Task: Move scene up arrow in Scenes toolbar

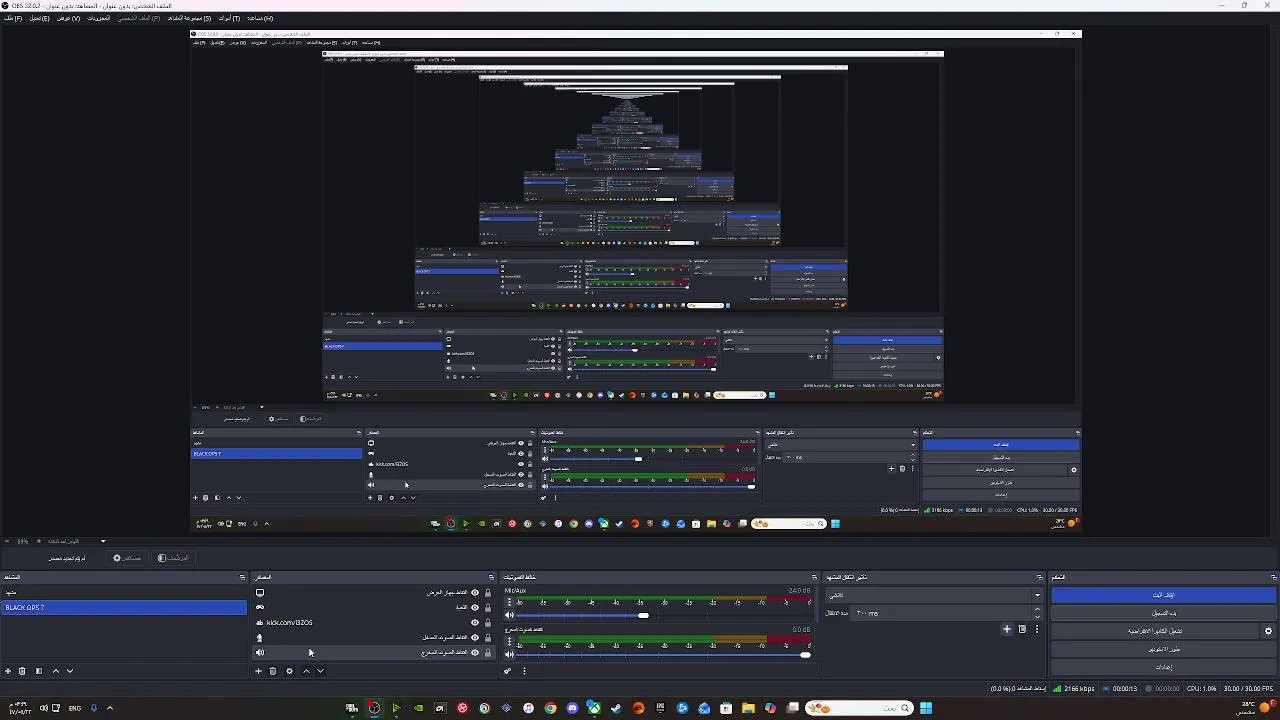Action: tap(56, 671)
